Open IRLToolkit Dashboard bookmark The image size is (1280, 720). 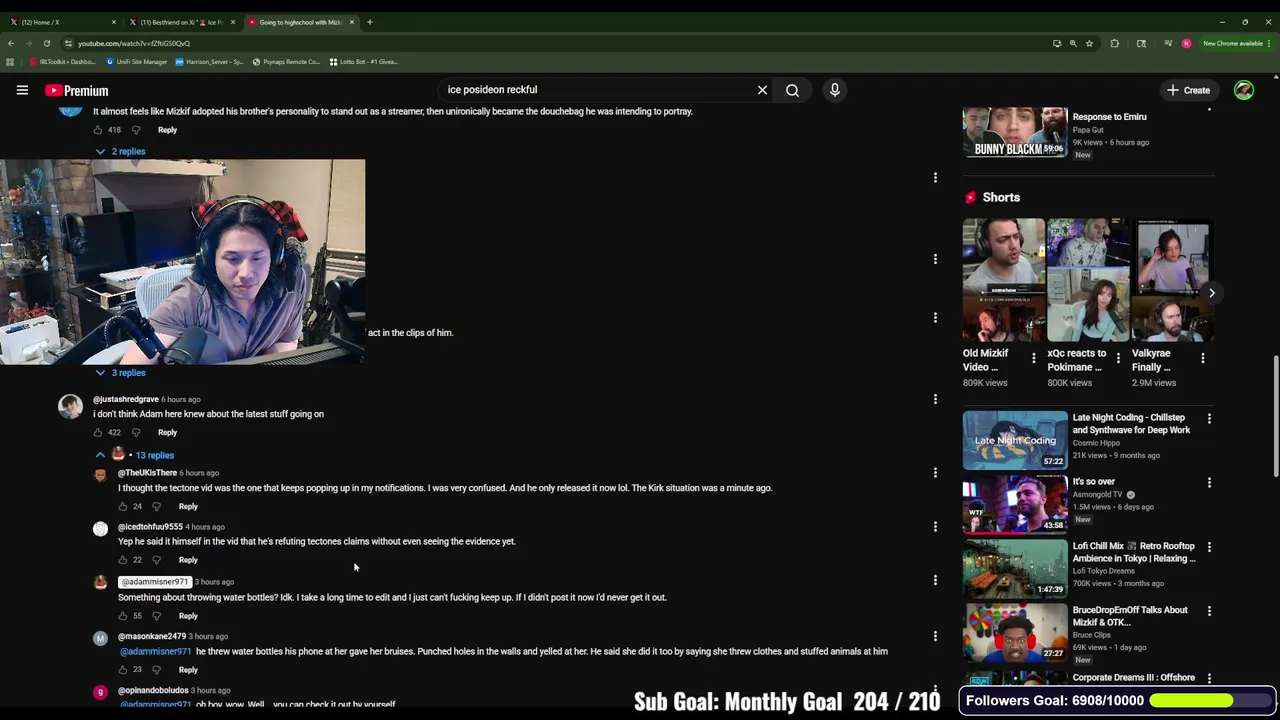(62, 62)
